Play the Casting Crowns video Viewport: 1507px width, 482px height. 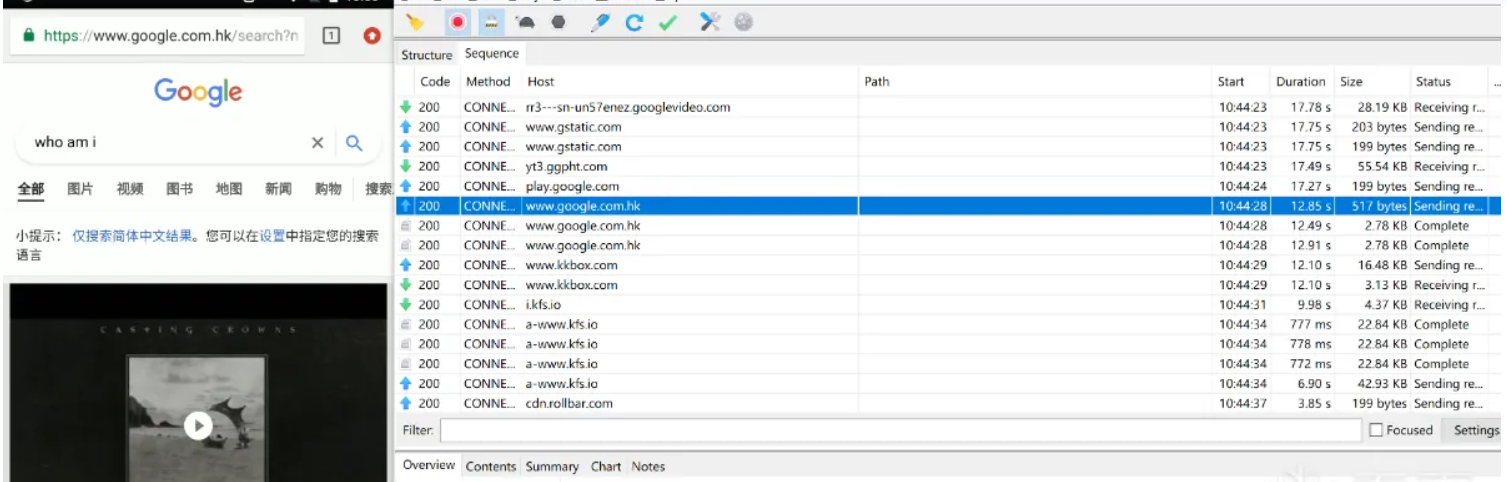click(x=198, y=426)
